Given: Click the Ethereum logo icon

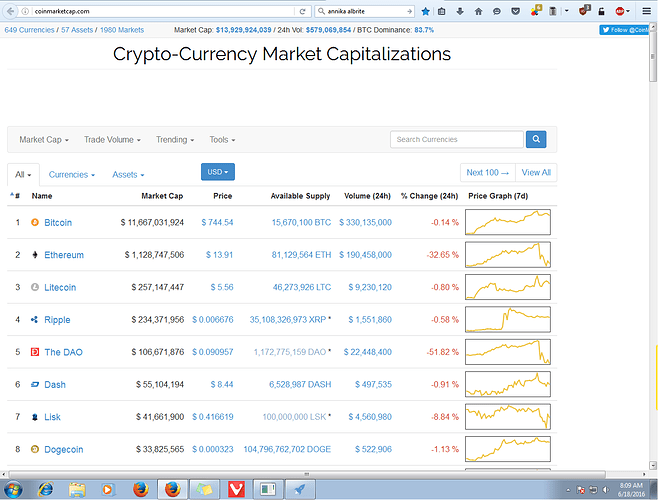Looking at the screenshot, I should [35, 254].
